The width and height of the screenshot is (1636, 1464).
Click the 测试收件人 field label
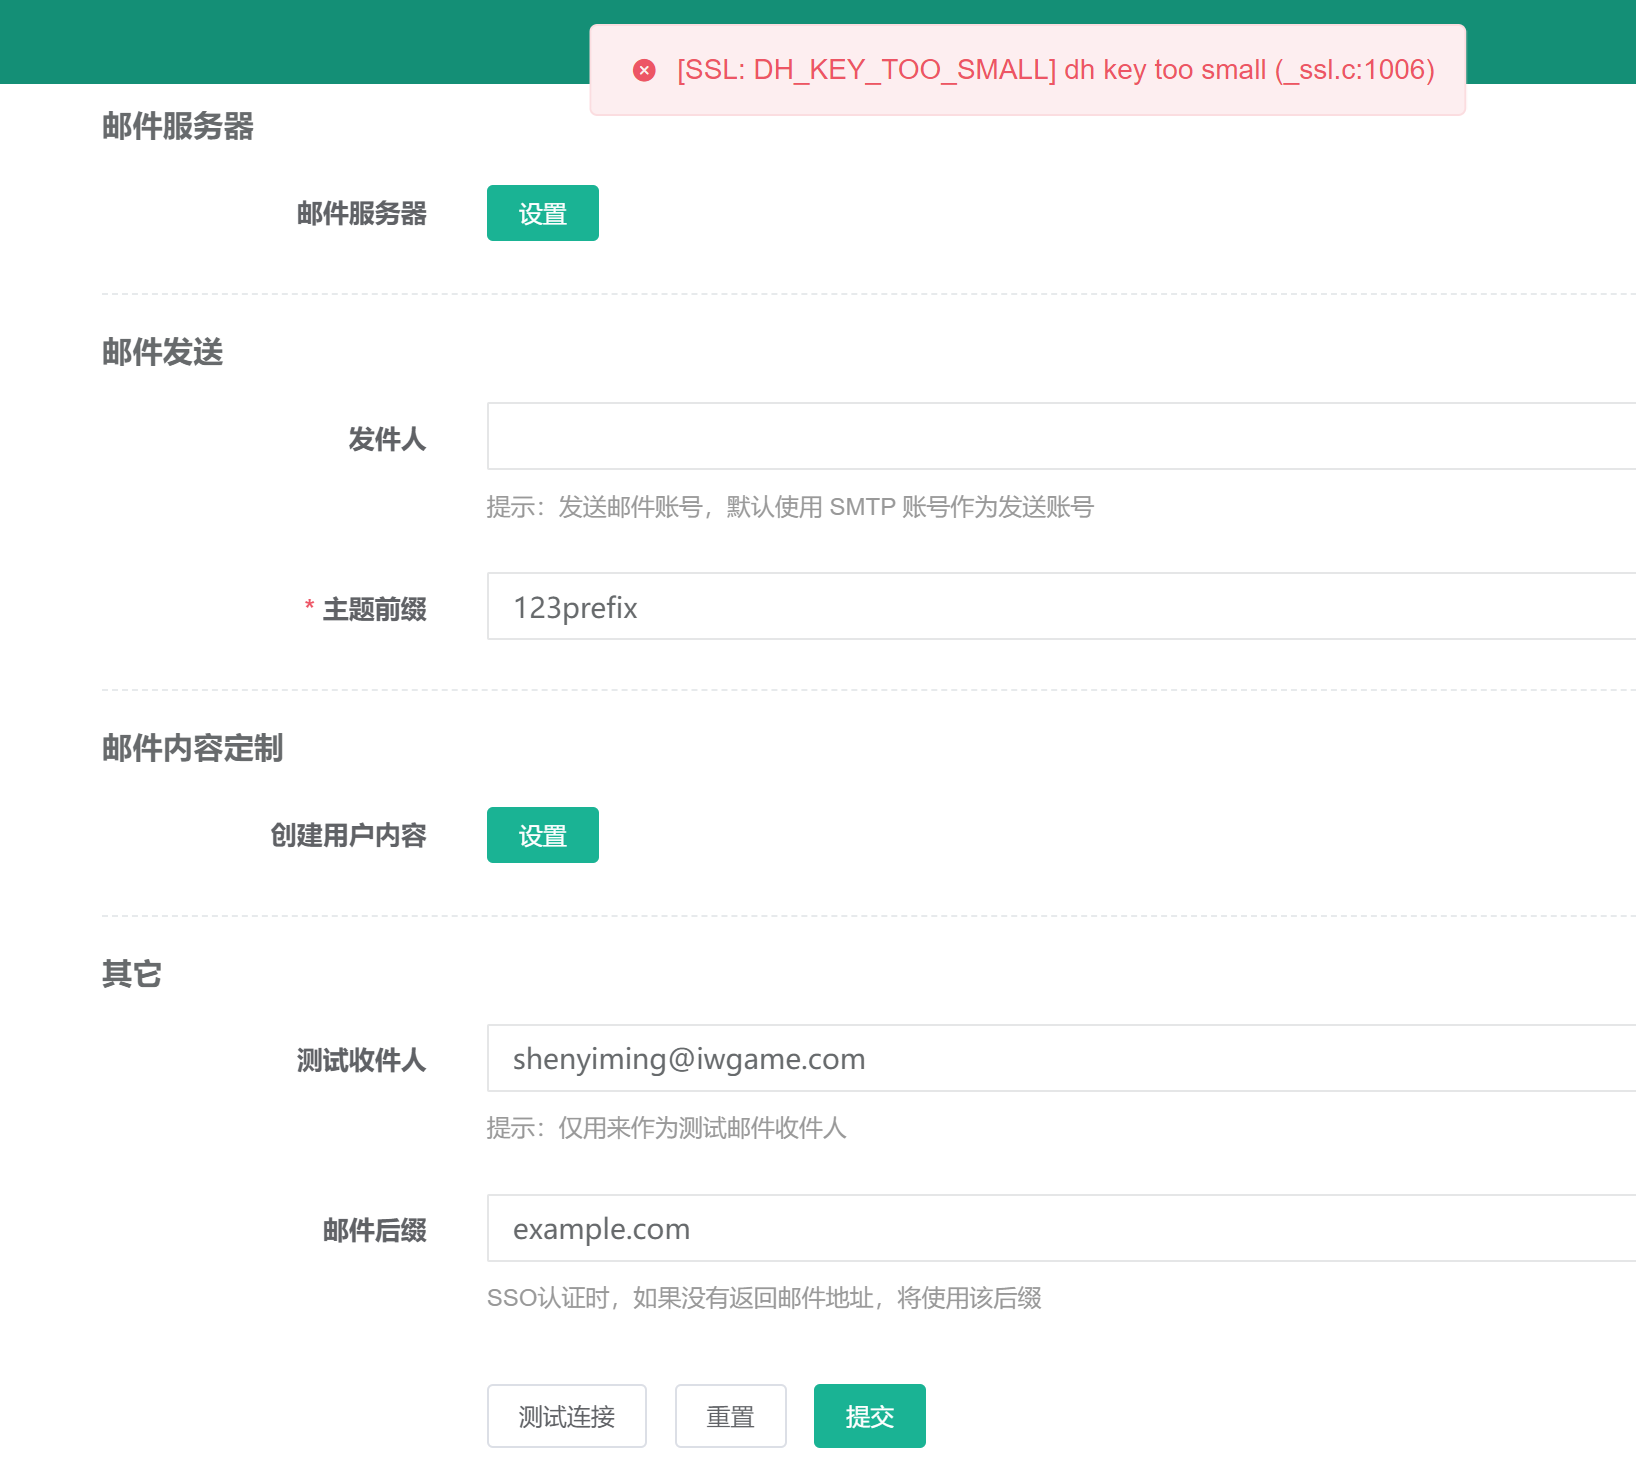point(361,1060)
